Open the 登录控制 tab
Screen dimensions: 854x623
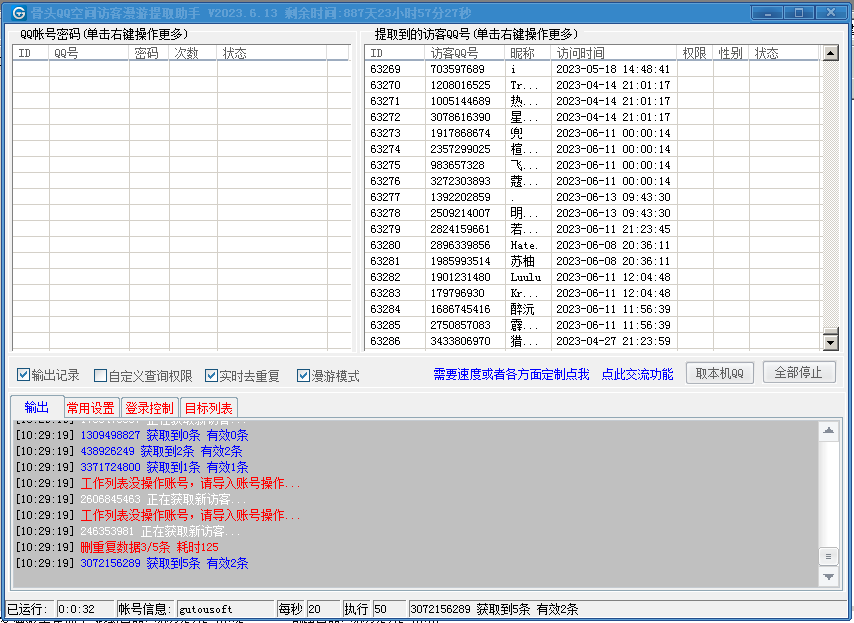coord(149,408)
